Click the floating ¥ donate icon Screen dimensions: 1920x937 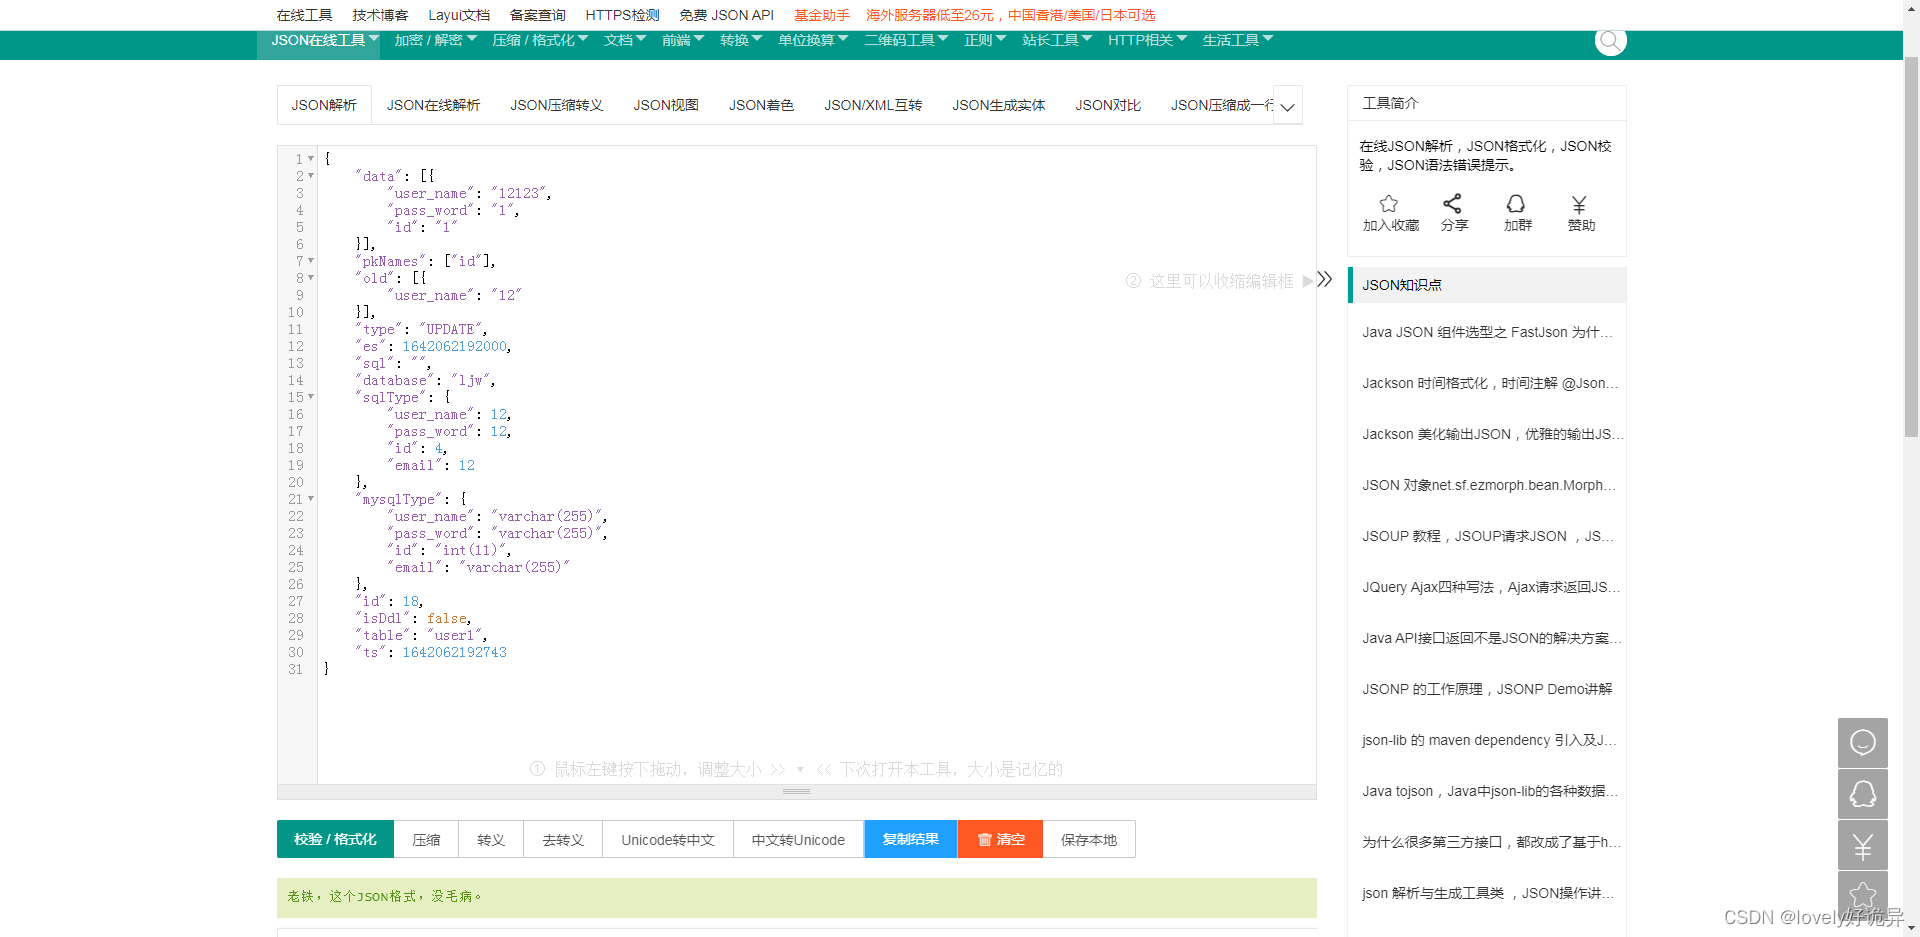1862,845
